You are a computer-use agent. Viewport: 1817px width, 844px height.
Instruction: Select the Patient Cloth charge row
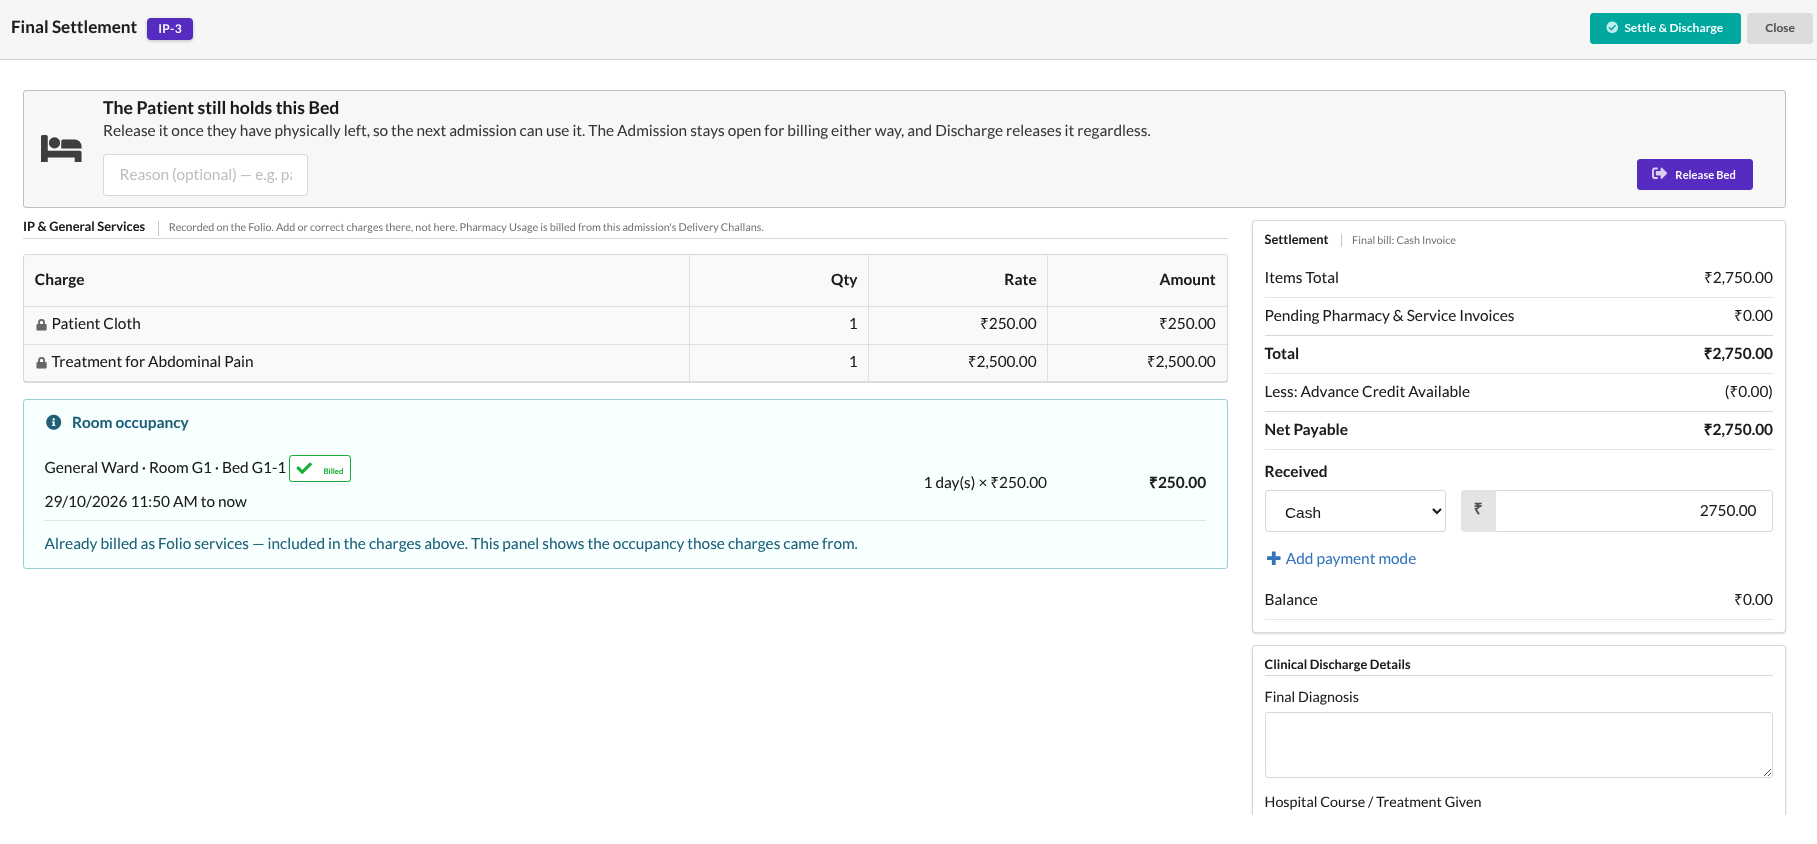[625, 325]
